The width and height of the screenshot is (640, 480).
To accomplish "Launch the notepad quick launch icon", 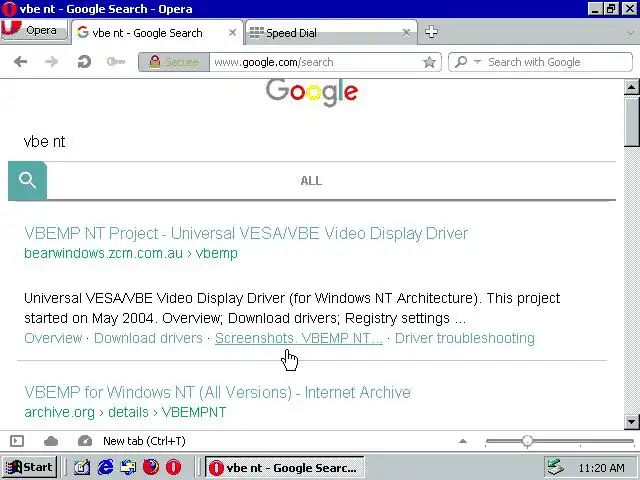I will pos(82,467).
